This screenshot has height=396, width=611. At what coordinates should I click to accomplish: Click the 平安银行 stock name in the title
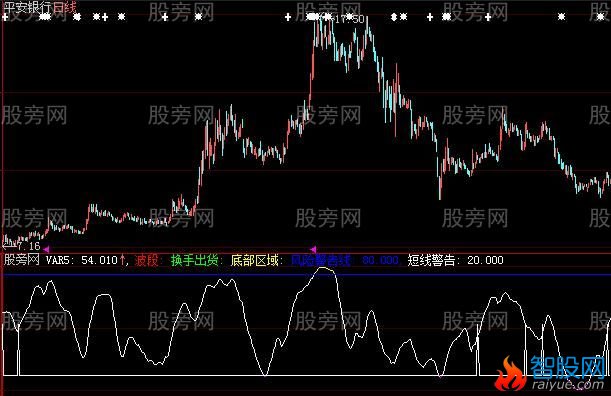(27, 7)
